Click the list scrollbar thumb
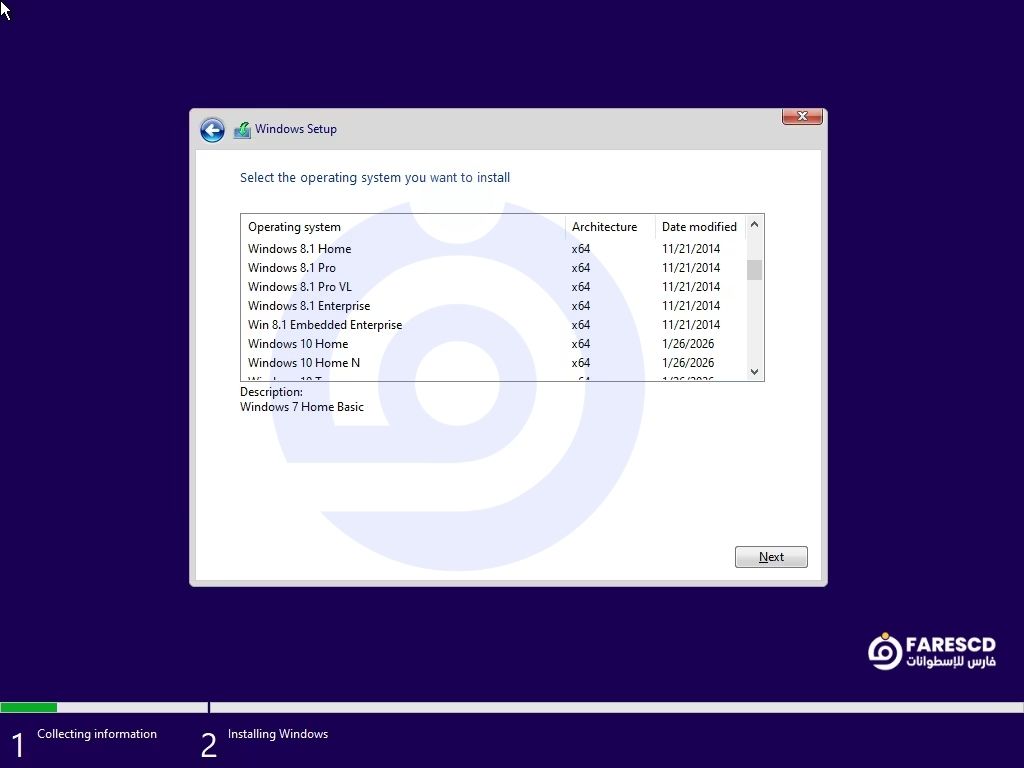The width and height of the screenshot is (1024, 768). [x=754, y=270]
